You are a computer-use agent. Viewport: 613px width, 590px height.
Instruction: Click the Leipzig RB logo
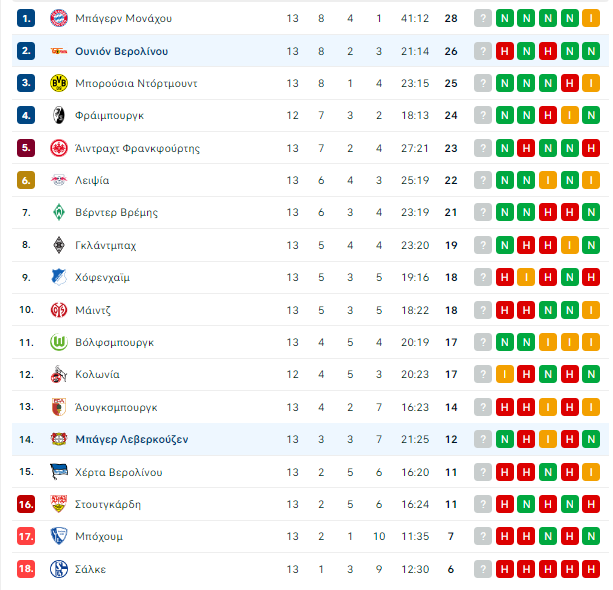(x=59, y=180)
